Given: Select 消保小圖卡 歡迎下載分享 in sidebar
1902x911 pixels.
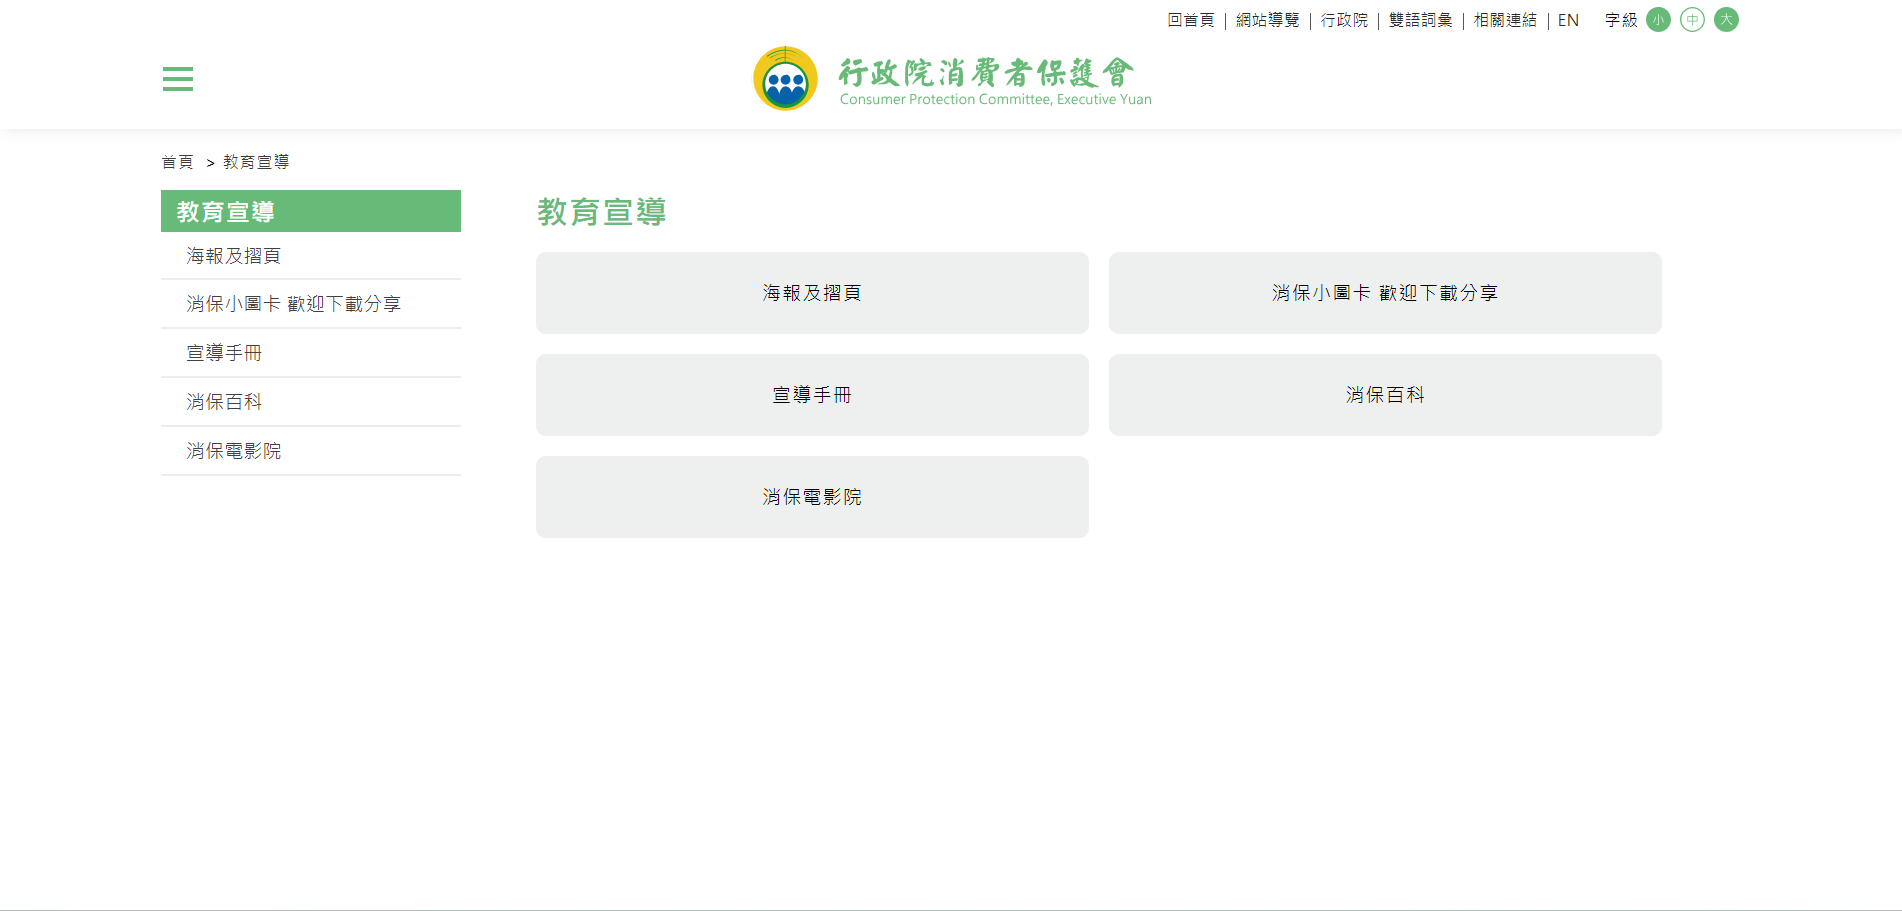Looking at the screenshot, I should 293,304.
